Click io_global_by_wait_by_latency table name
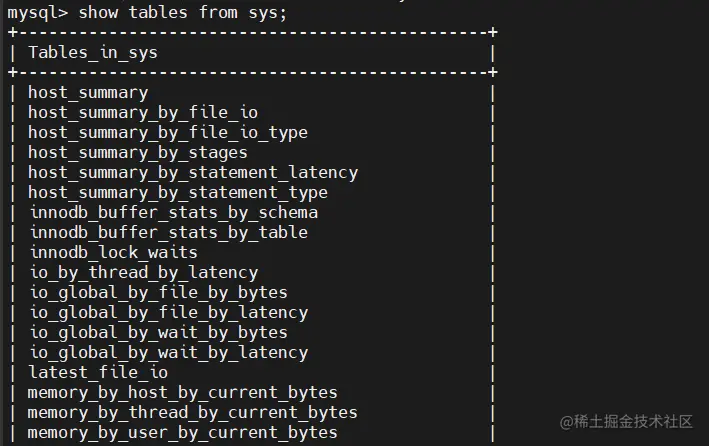 167,352
